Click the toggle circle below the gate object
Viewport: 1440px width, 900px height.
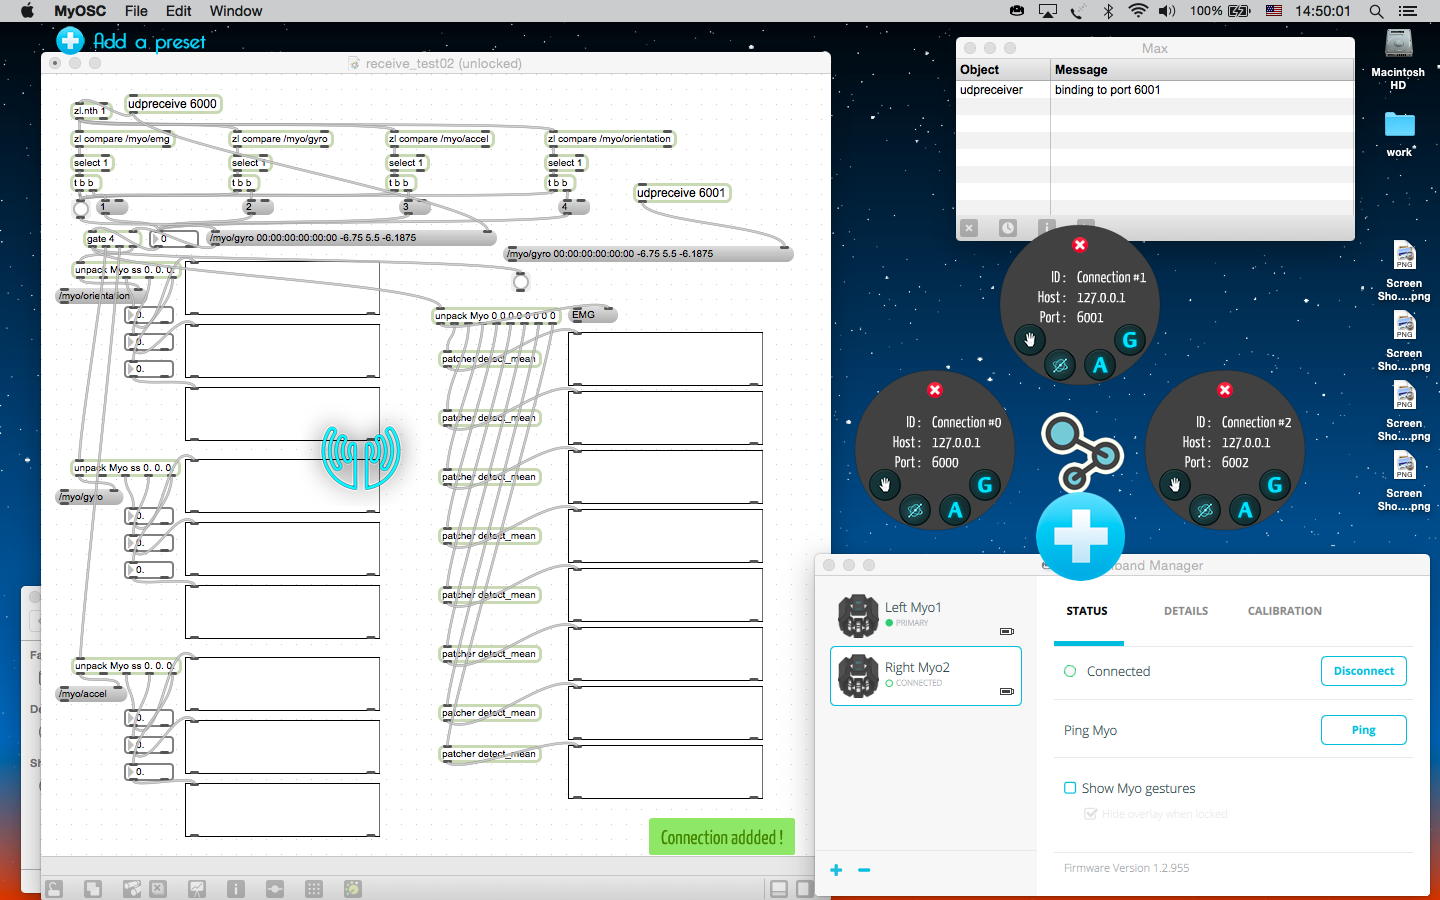[x=520, y=282]
